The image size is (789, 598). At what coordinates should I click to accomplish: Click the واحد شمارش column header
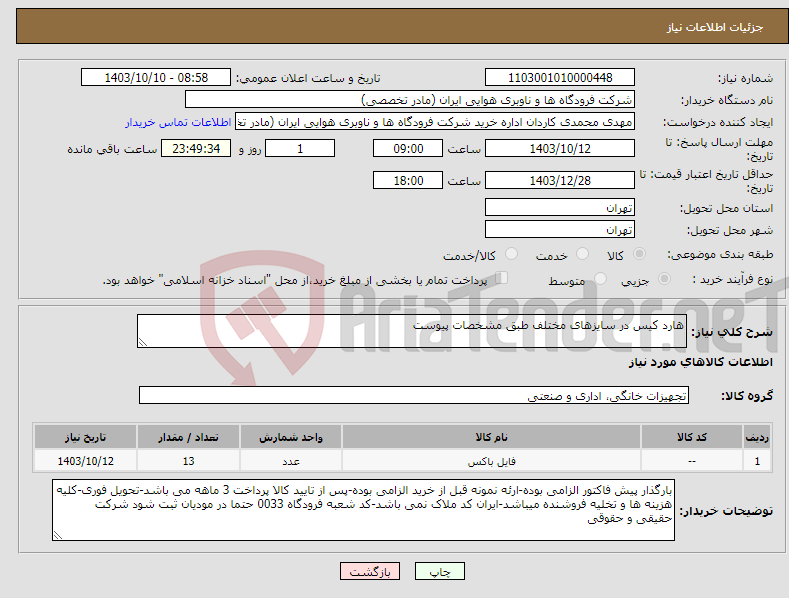[291, 437]
